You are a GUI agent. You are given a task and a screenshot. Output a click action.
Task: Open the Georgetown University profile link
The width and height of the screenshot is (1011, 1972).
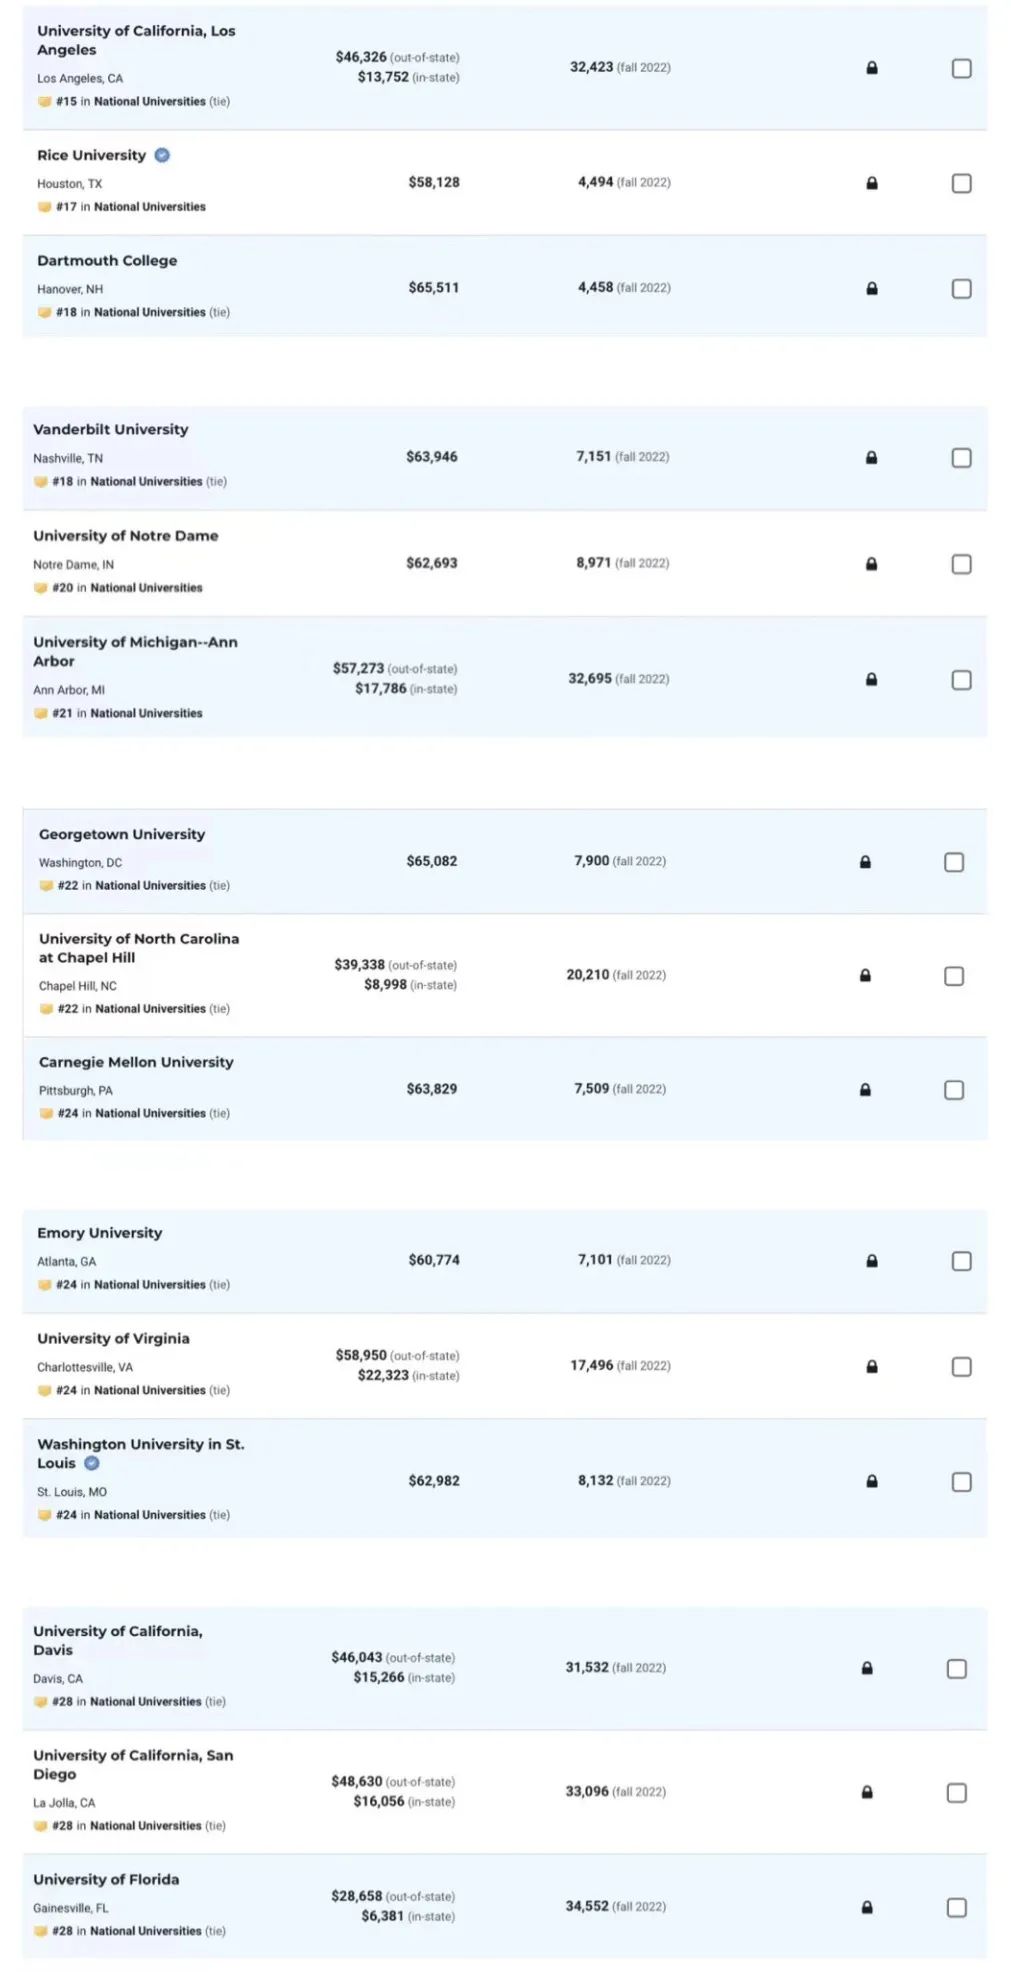tap(122, 834)
